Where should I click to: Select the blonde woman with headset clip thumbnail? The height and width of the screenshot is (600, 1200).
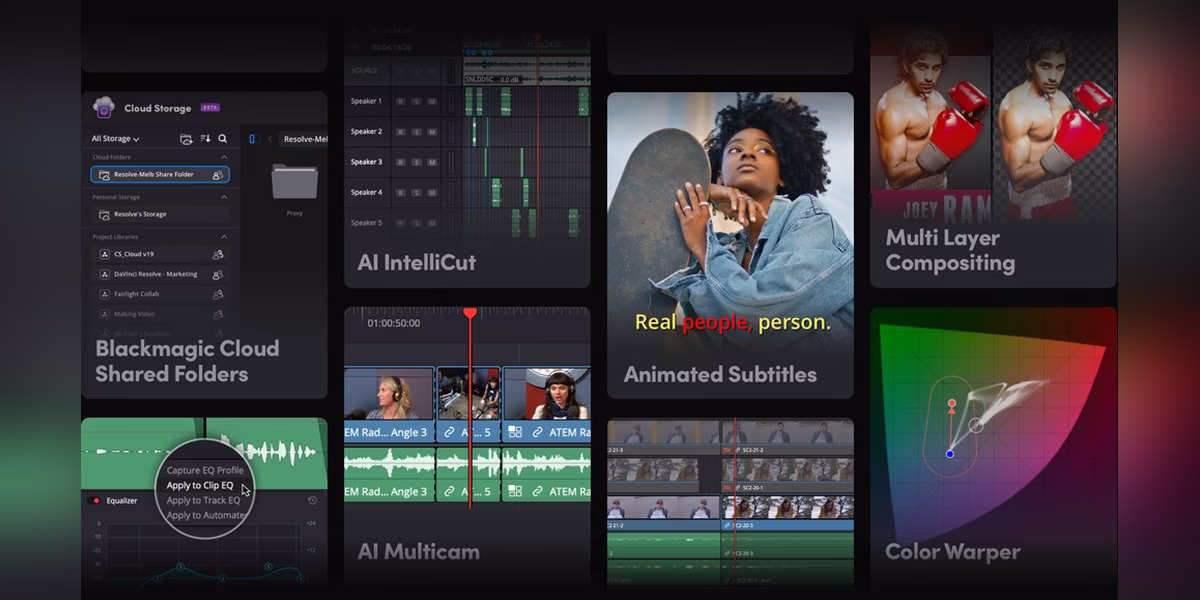(389, 393)
